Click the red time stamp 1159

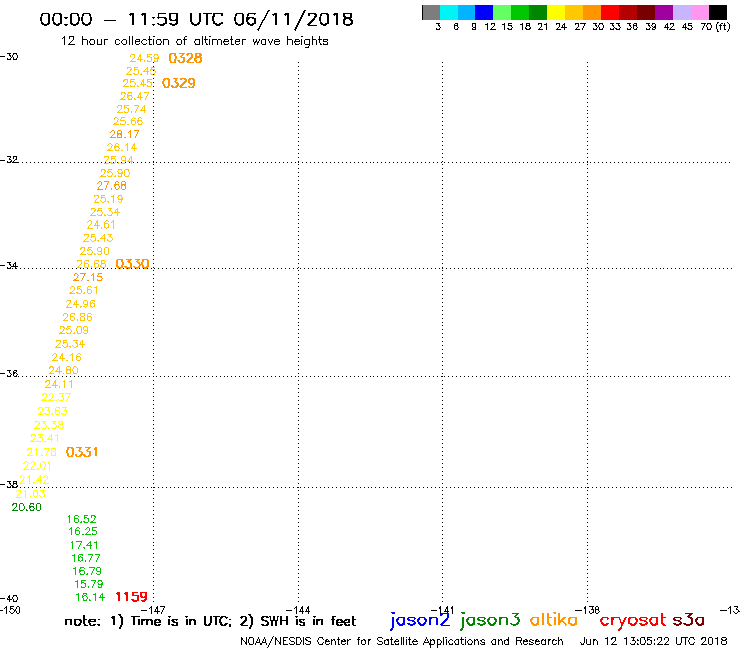click(131, 597)
